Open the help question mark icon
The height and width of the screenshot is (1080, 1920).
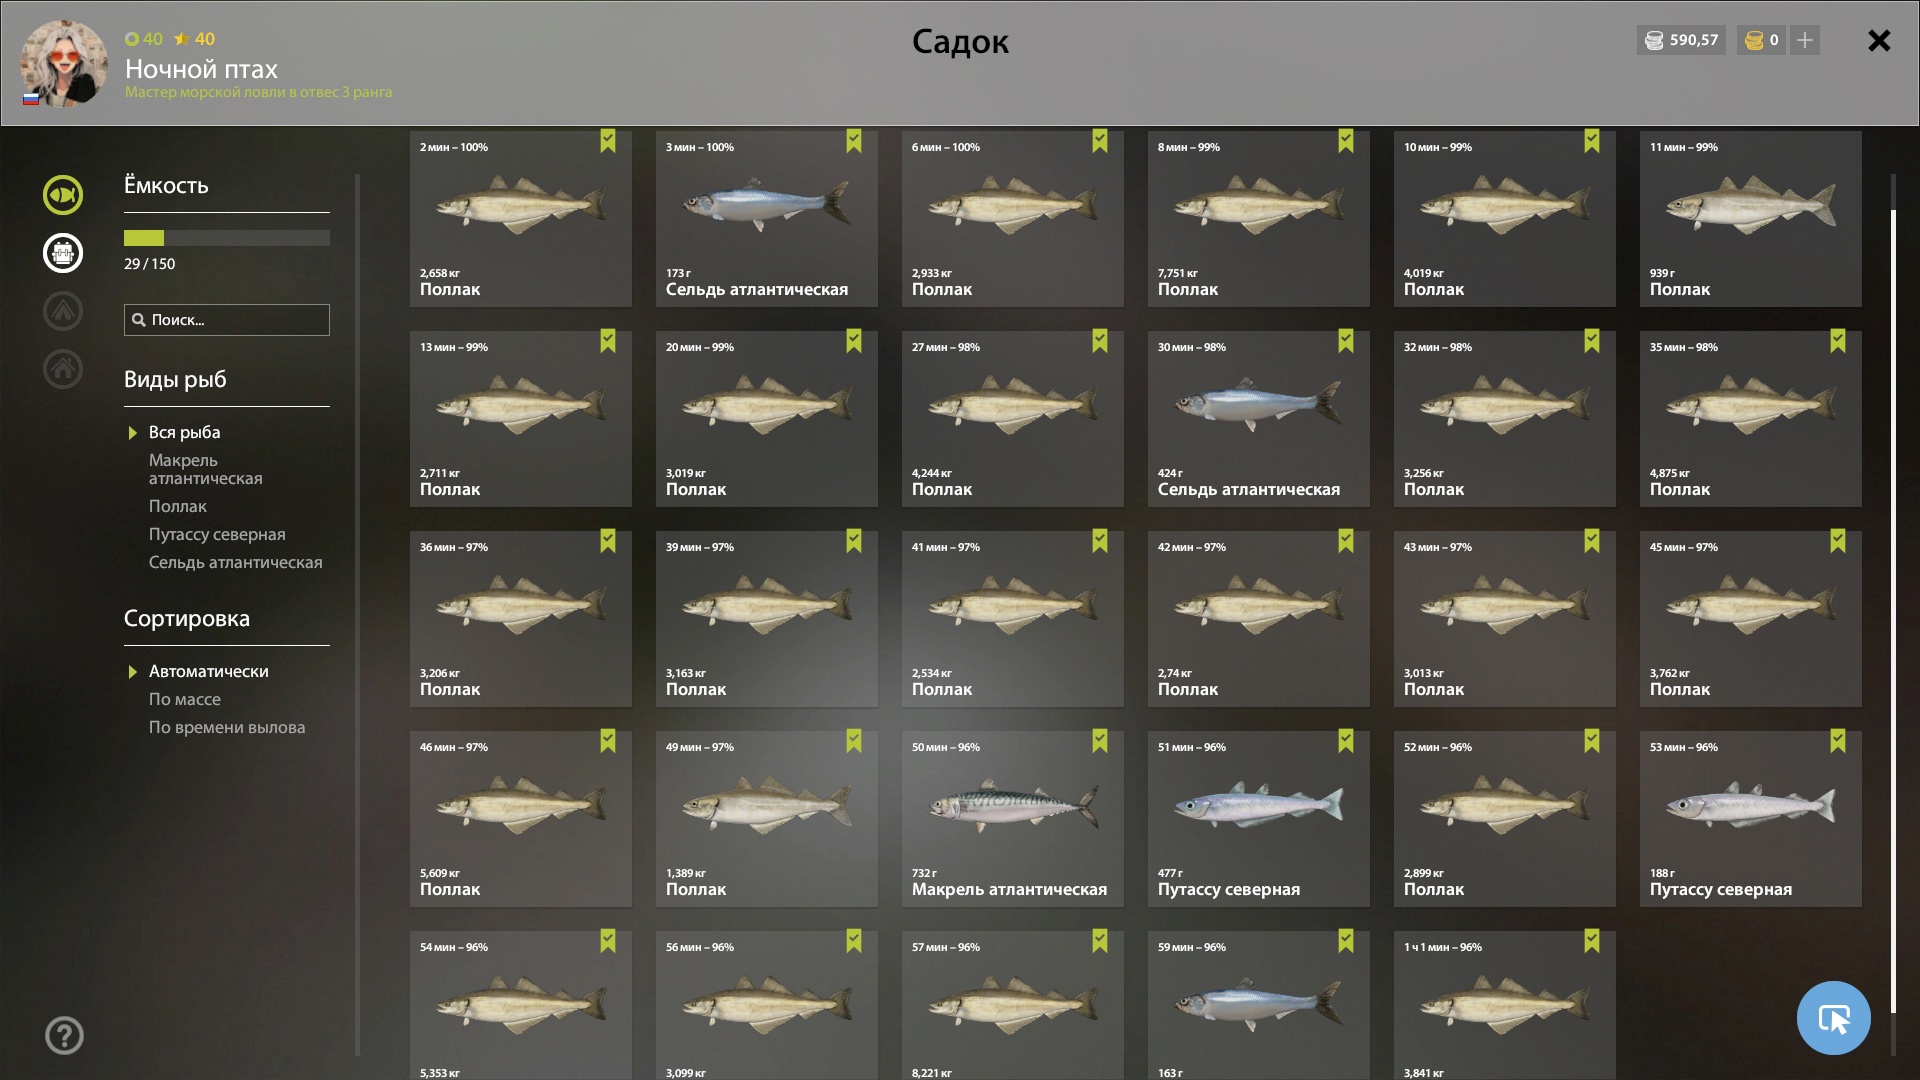pos(64,1035)
